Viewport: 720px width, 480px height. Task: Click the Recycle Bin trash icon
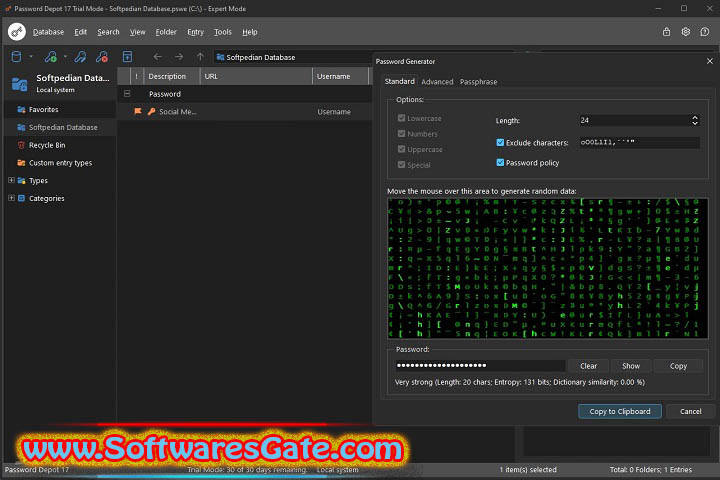click(x=21, y=145)
